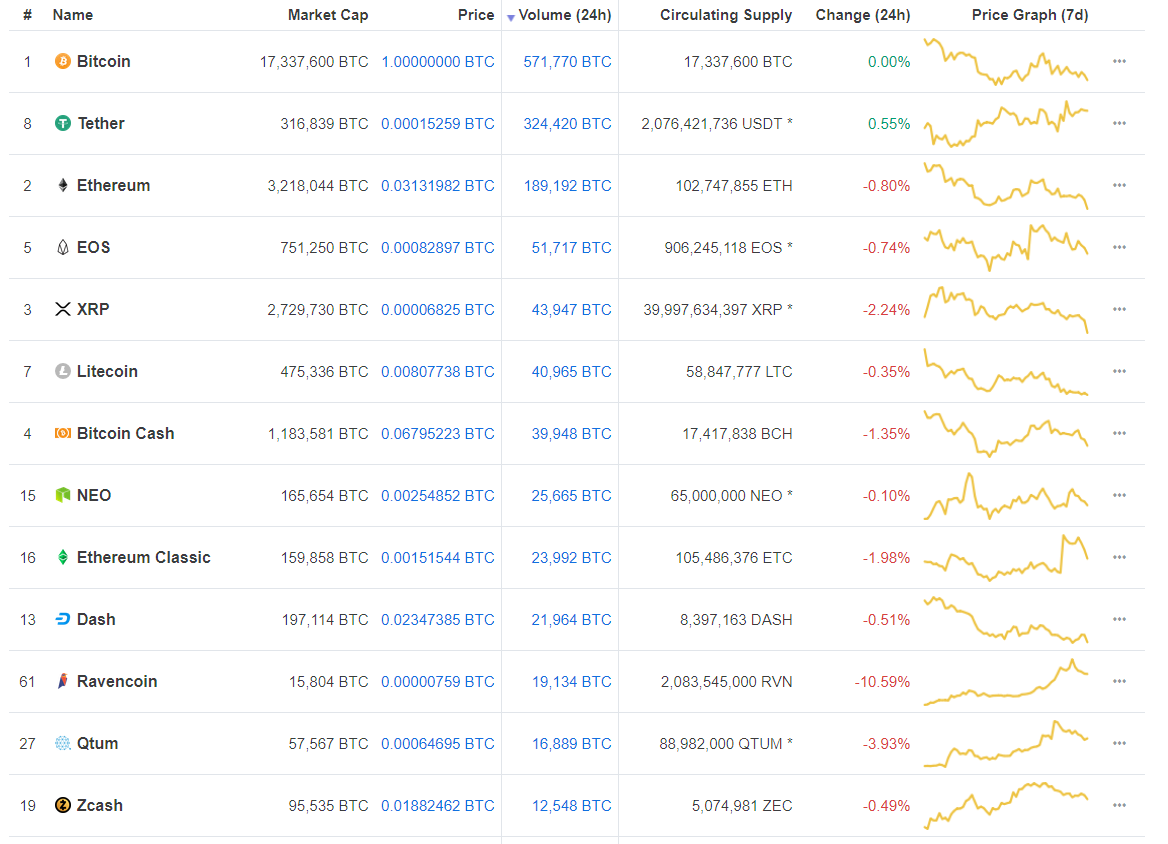Click the XRP logo icon
The width and height of the screenshot is (1168, 844).
click(x=63, y=309)
